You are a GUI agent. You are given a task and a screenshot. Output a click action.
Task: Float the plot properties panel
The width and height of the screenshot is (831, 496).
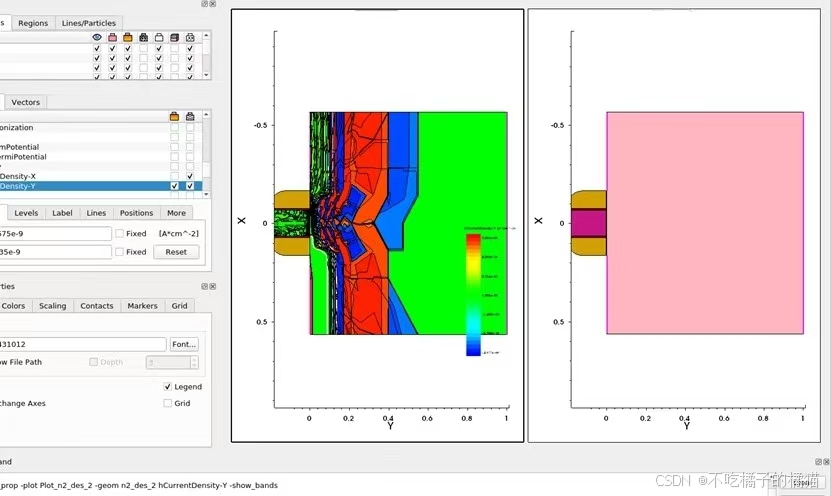click(x=204, y=286)
